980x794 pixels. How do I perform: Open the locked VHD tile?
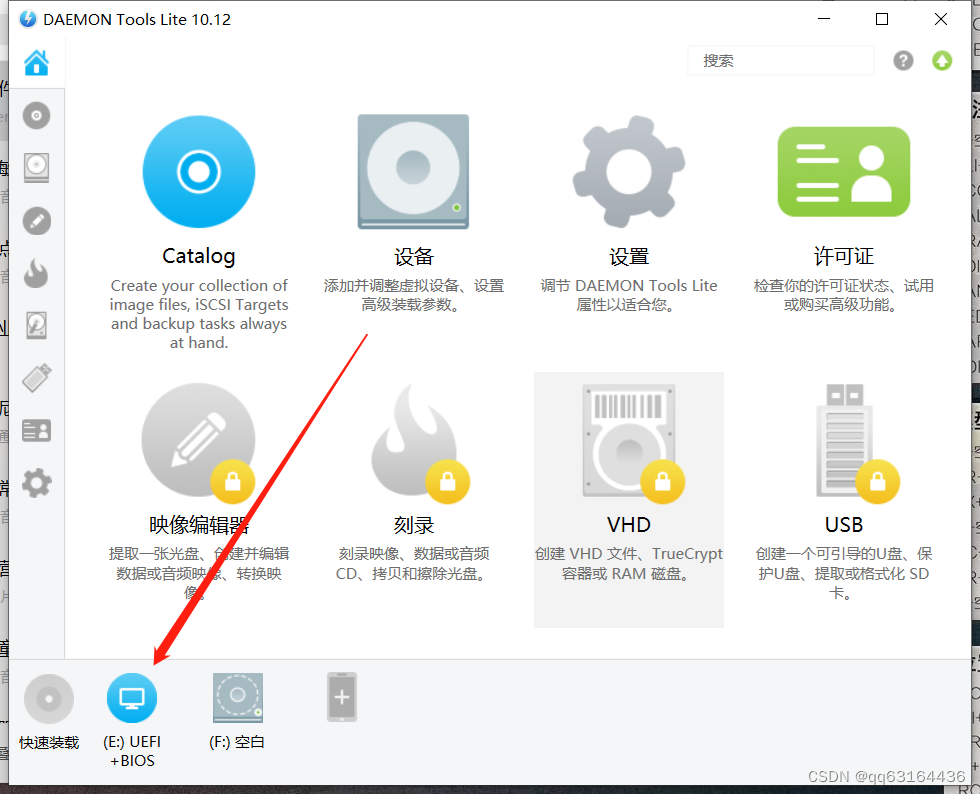[629, 499]
